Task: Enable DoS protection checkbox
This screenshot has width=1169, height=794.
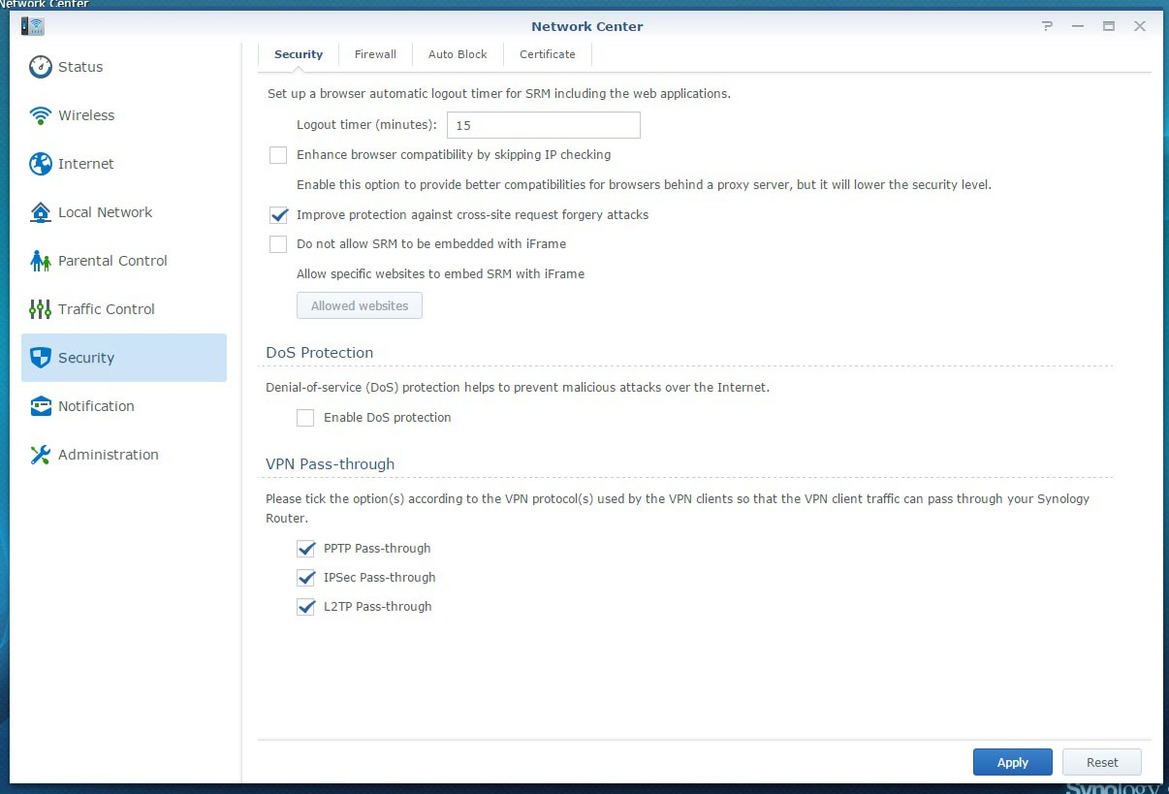Action: 306,418
